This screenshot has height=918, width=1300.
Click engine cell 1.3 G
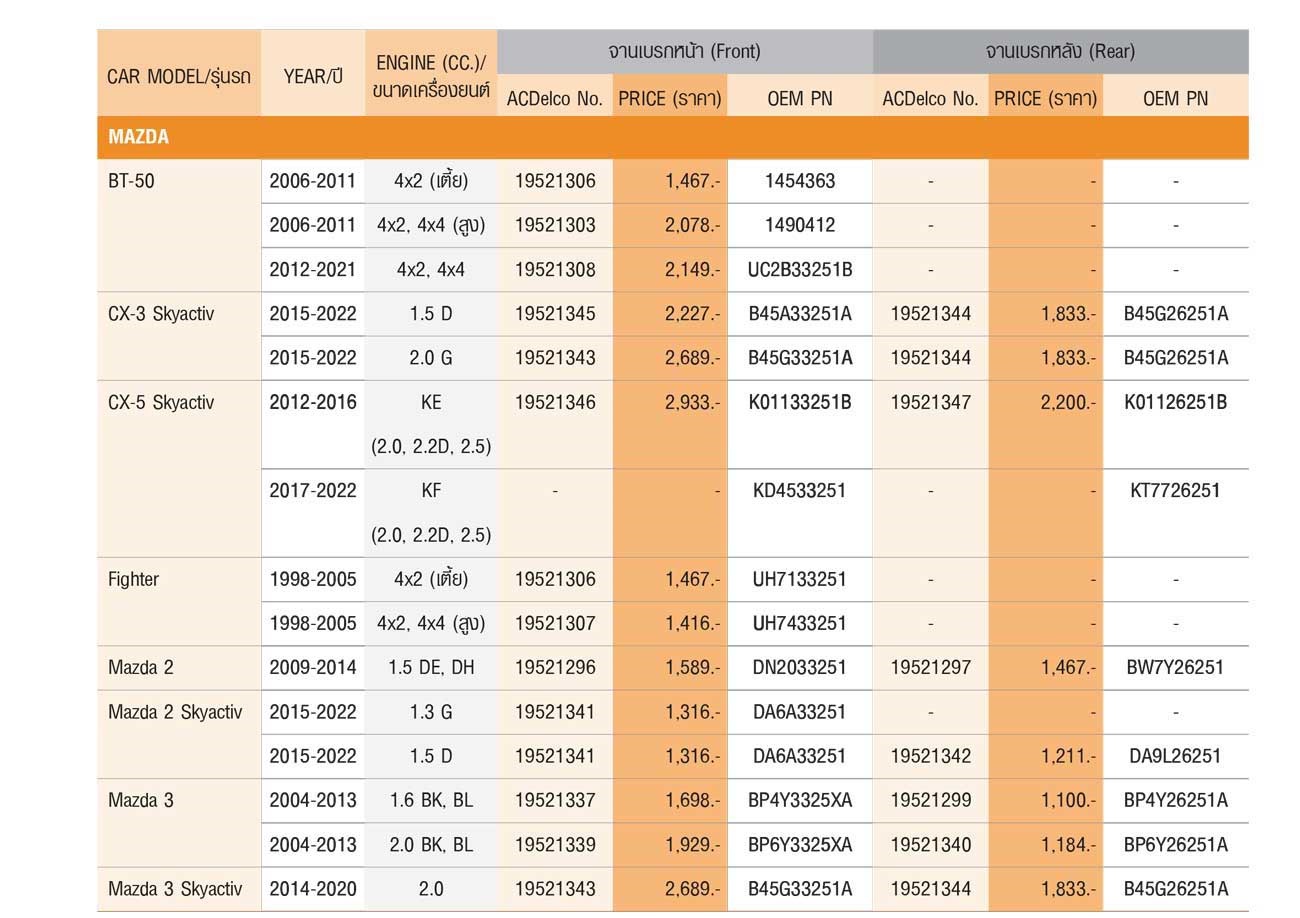pyautogui.click(x=431, y=712)
